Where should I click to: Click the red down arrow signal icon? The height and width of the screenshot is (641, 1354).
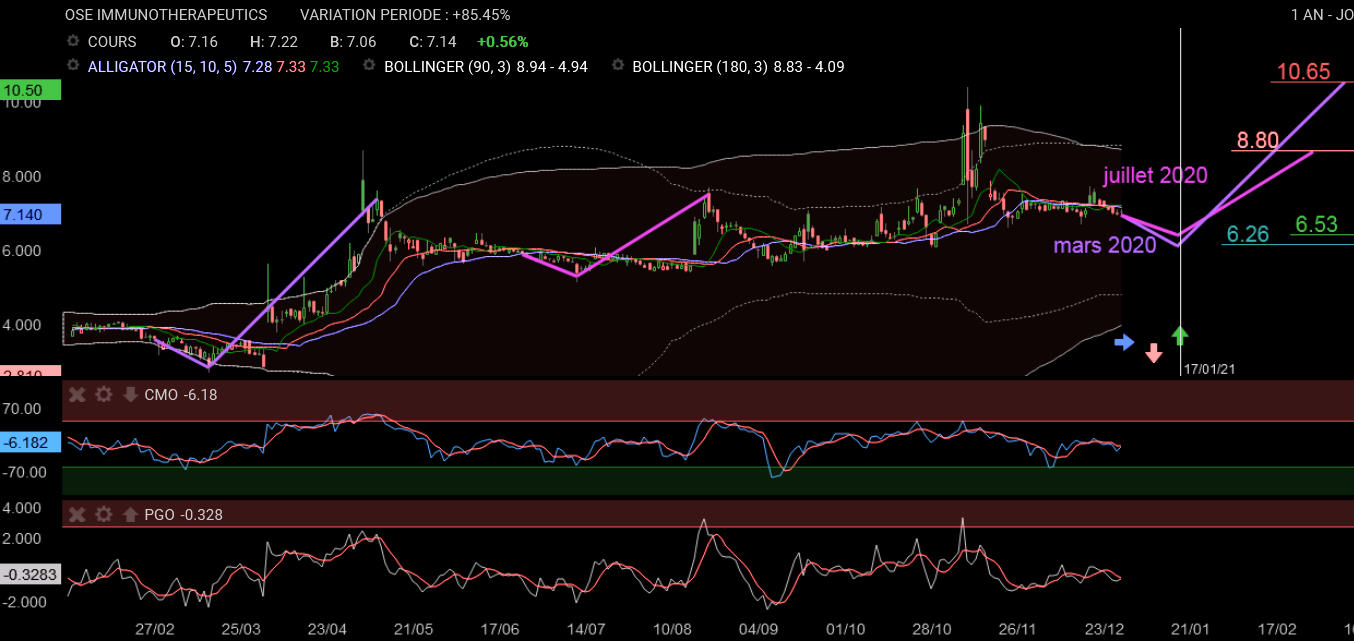click(1153, 353)
